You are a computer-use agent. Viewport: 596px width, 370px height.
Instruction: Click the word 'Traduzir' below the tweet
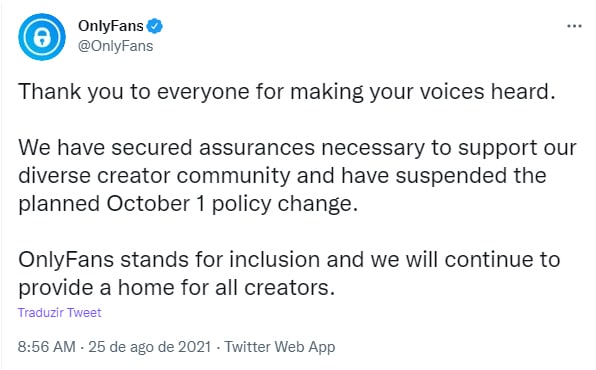pyautogui.click(x=41, y=313)
